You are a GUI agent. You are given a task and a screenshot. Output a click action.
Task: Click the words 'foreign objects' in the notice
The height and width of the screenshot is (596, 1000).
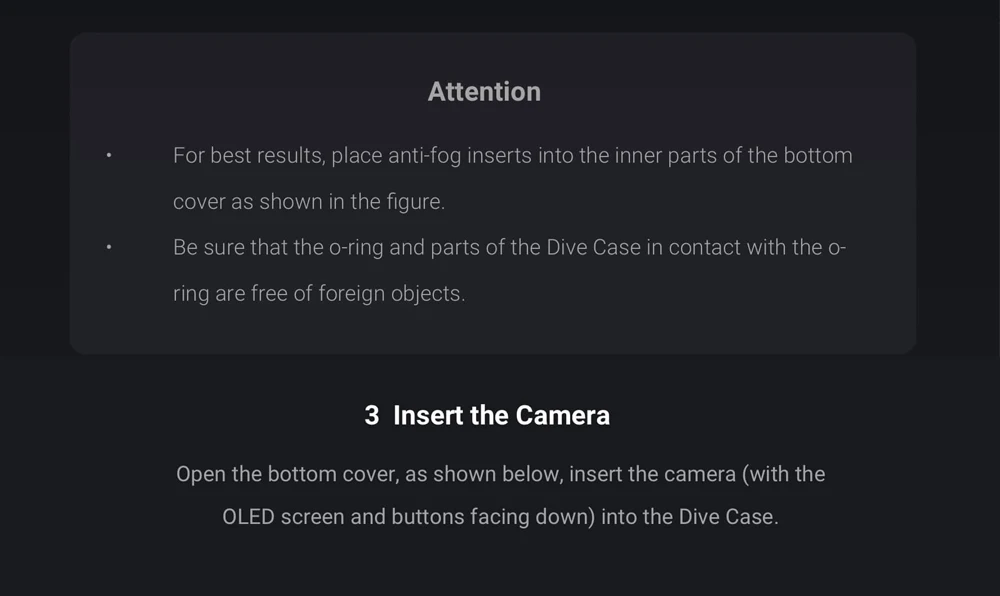[x=391, y=295]
